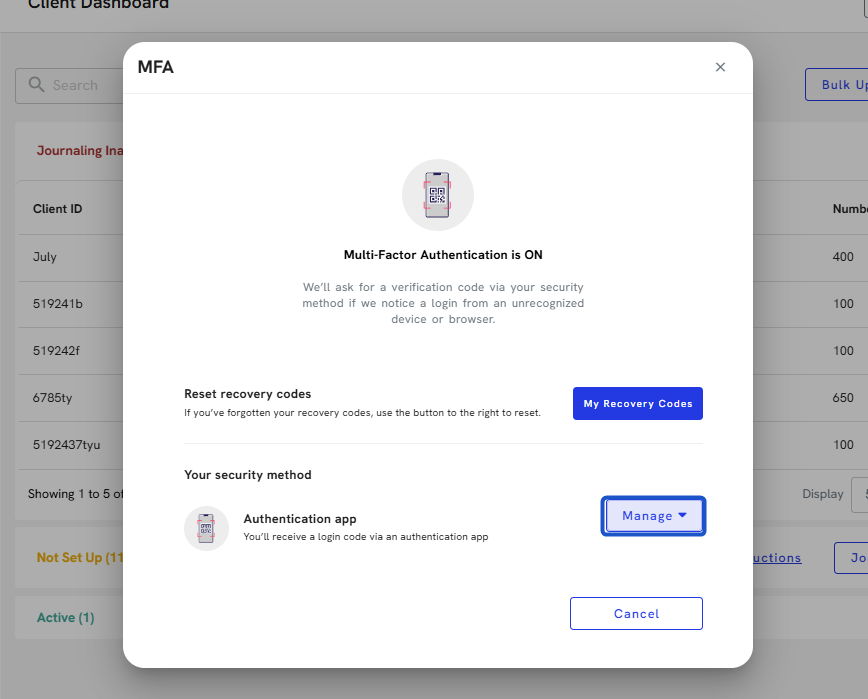Select client 6785ty
Viewport: 868px width, 699px height.
tap(52, 398)
